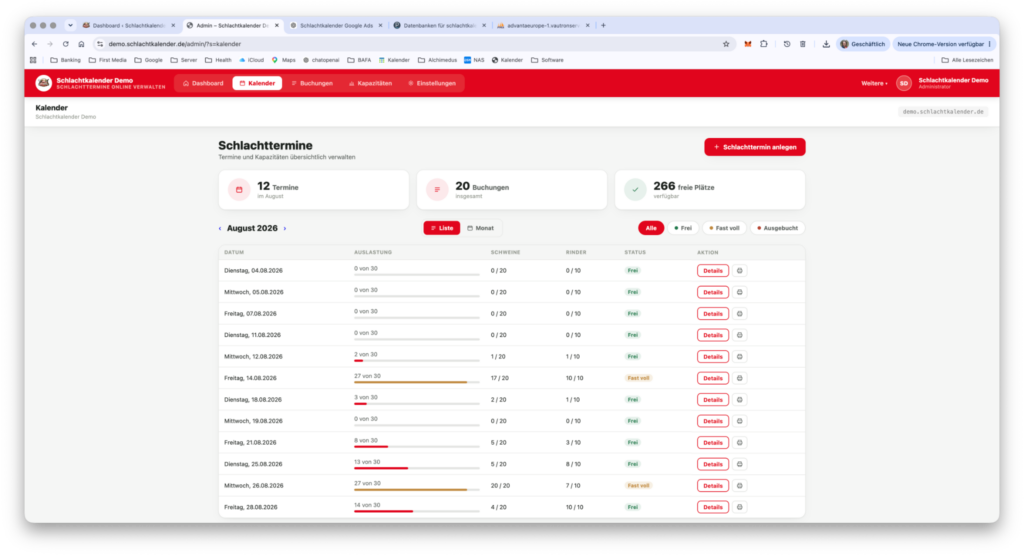Filter appointments by Fast voll status

[x=724, y=228]
